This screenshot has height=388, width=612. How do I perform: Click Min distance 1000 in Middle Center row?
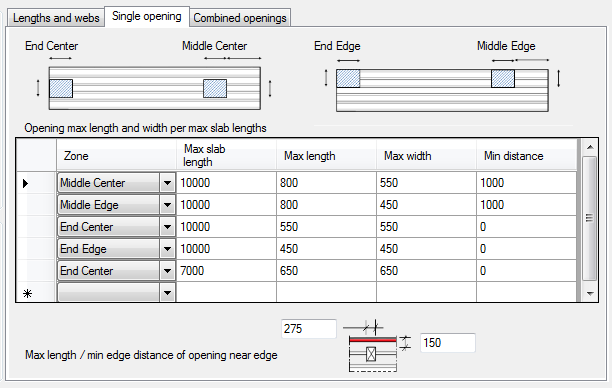[526, 183]
